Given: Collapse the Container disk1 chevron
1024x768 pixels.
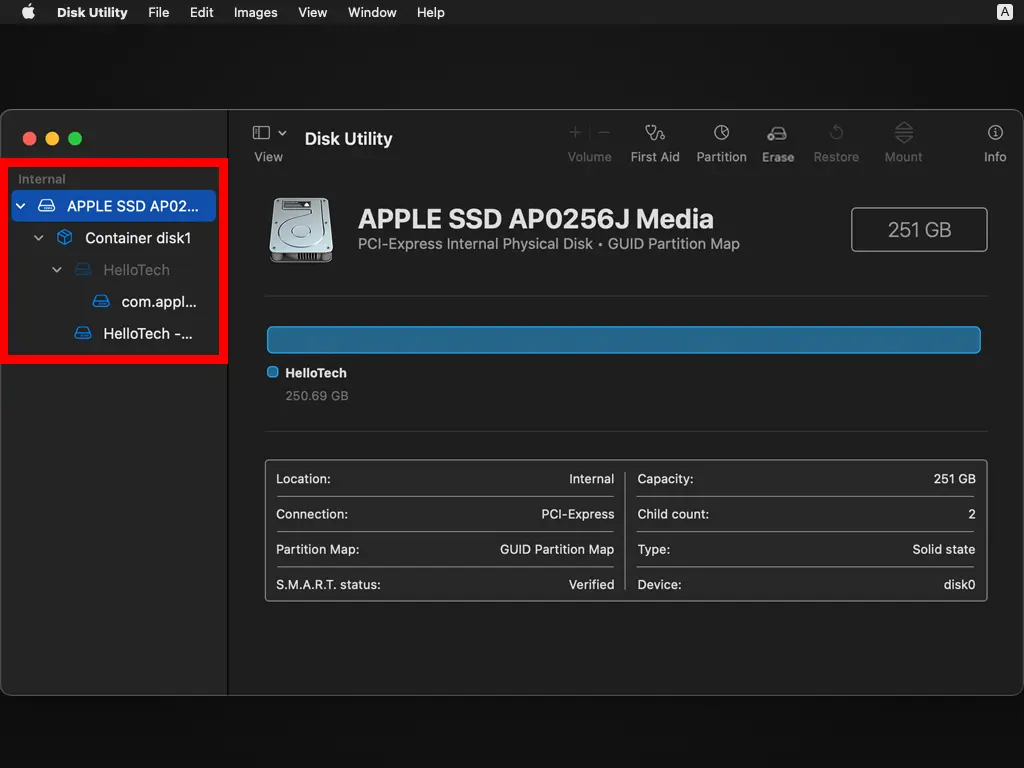Looking at the screenshot, I should [39, 238].
